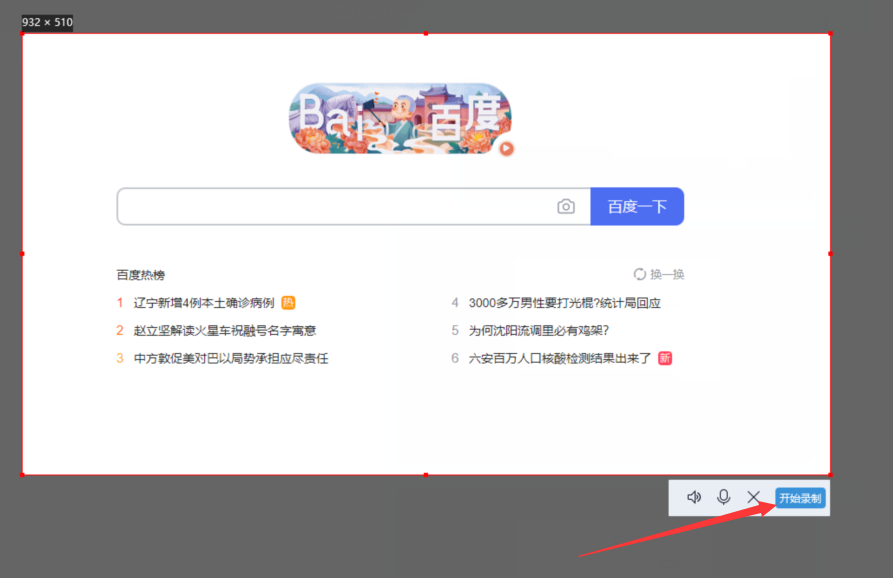Focus the Baidu search input box
The image size is (893, 578).
(x=335, y=207)
